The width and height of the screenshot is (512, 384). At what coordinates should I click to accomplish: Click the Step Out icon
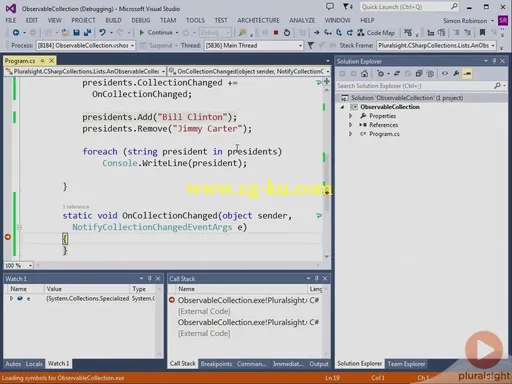click(349, 33)
